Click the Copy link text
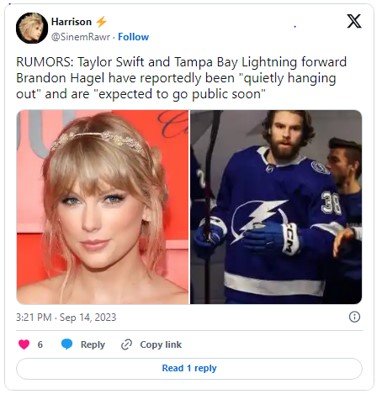This screenshot has width=382, height=394. click(x=161, y=345)
